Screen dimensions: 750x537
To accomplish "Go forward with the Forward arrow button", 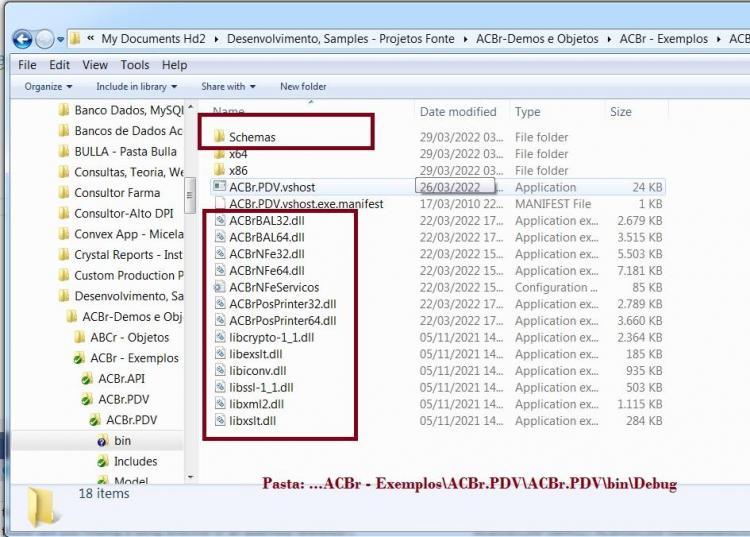I will click(44, 39).
